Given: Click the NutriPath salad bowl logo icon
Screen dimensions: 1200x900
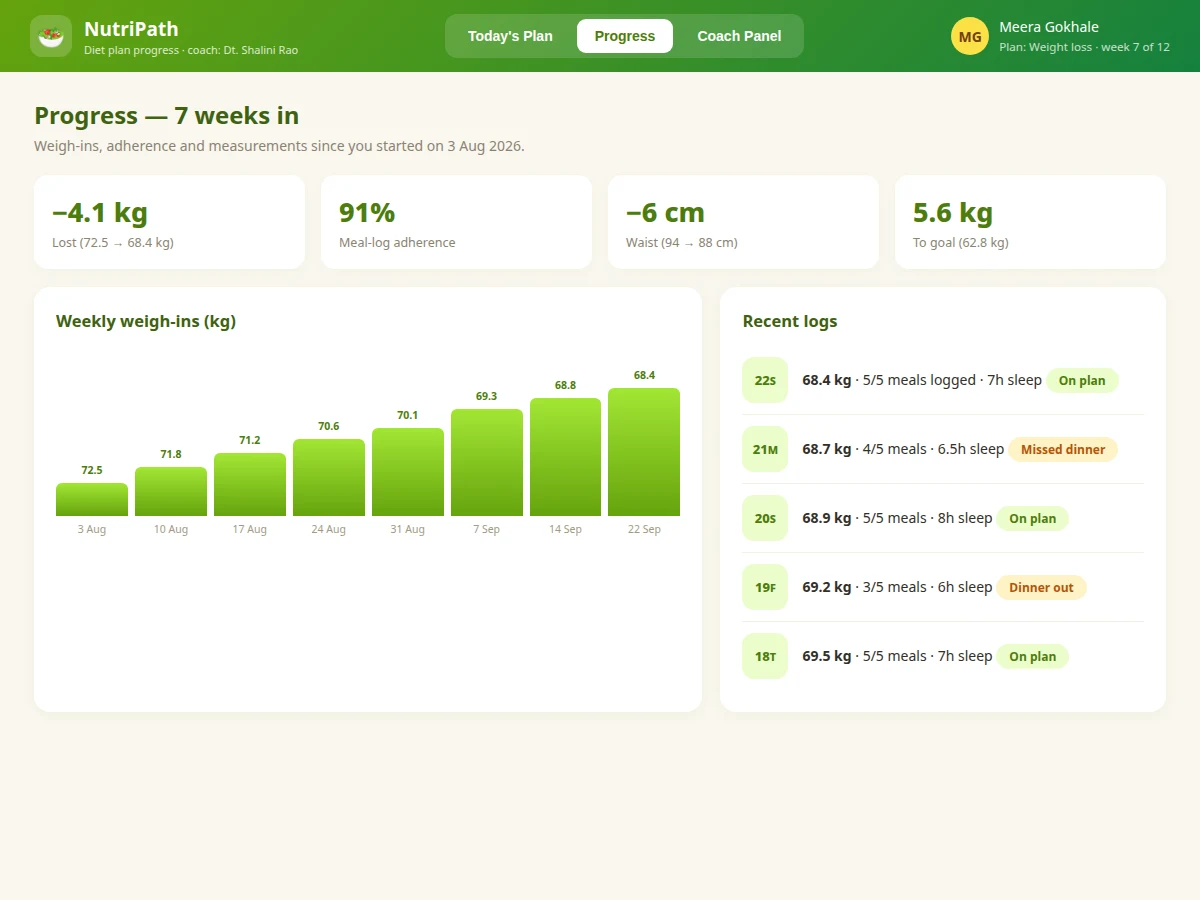Looking at the screenshot, I should pos(51,36).
